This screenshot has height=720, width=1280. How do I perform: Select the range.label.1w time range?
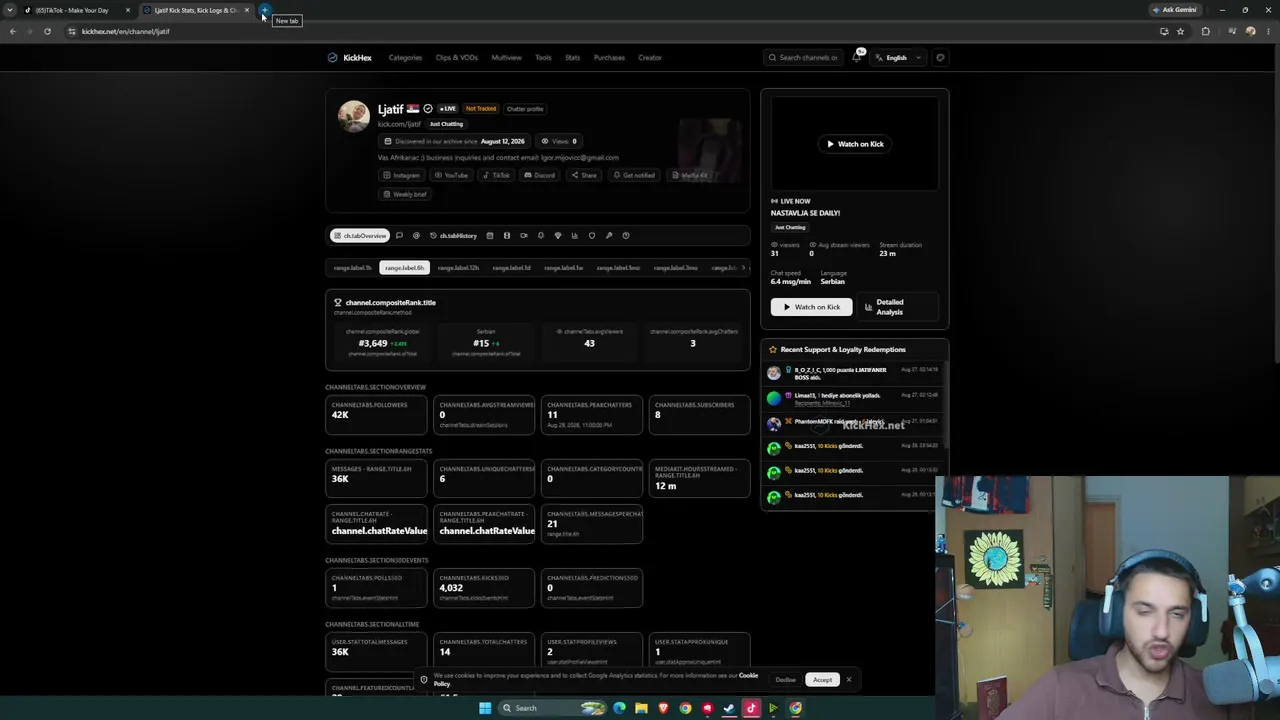(x=564, y=268)
